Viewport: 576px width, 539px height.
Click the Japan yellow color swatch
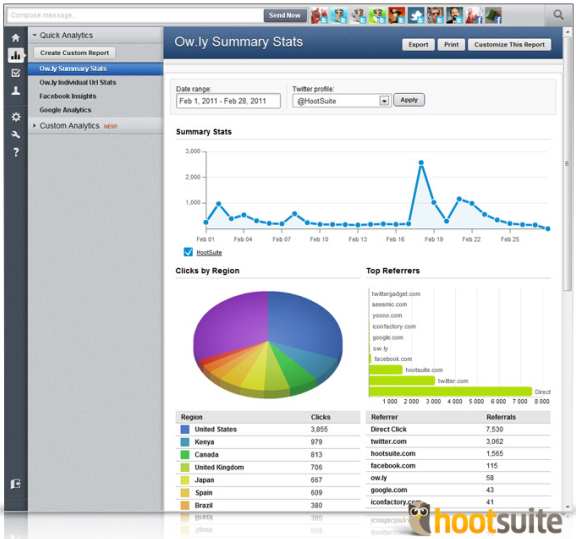(x=185, y=480)
